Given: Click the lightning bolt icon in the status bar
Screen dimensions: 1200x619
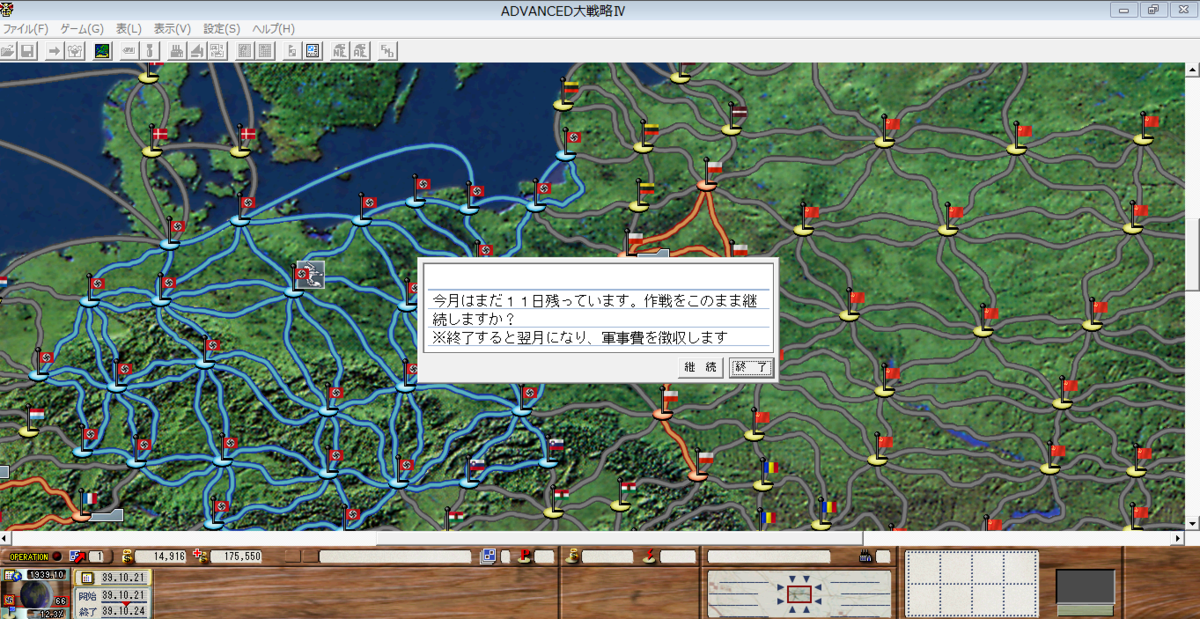Looking at the screenshot, I should coord(650,556).
